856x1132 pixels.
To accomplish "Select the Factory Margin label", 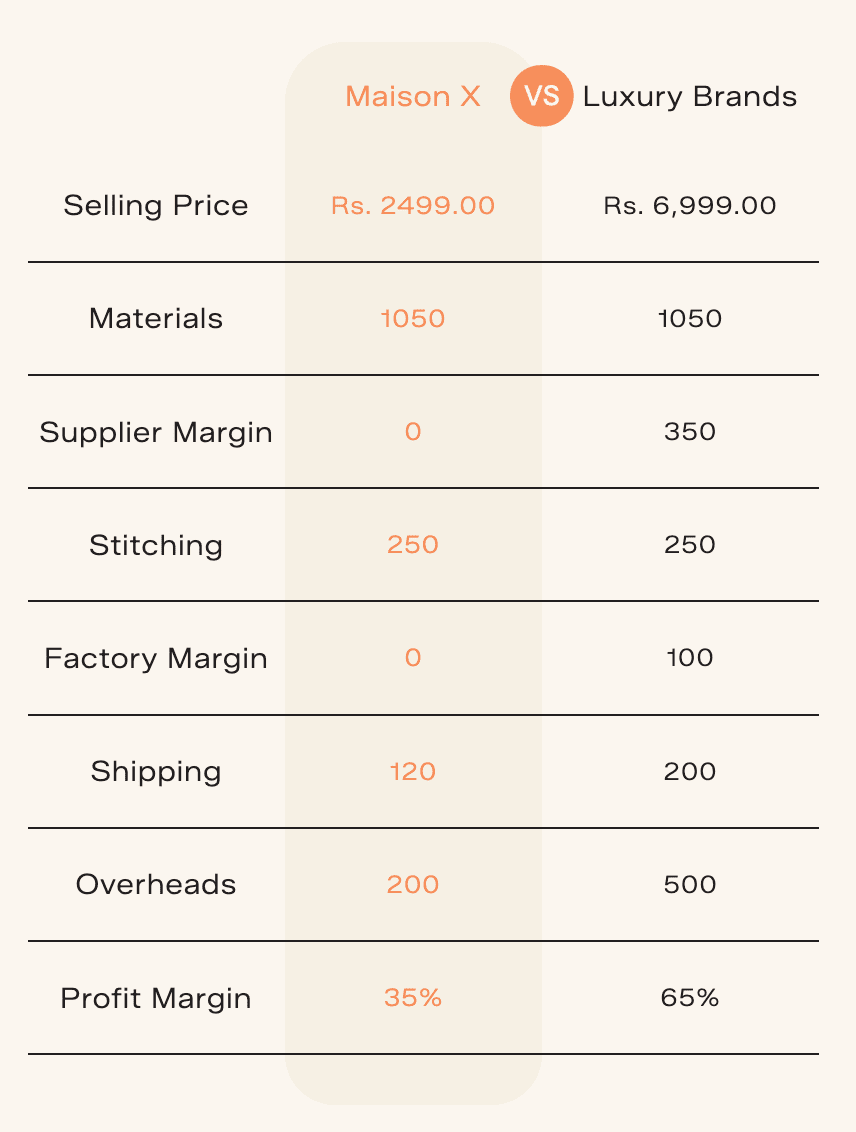I will [x=156, y=658].
